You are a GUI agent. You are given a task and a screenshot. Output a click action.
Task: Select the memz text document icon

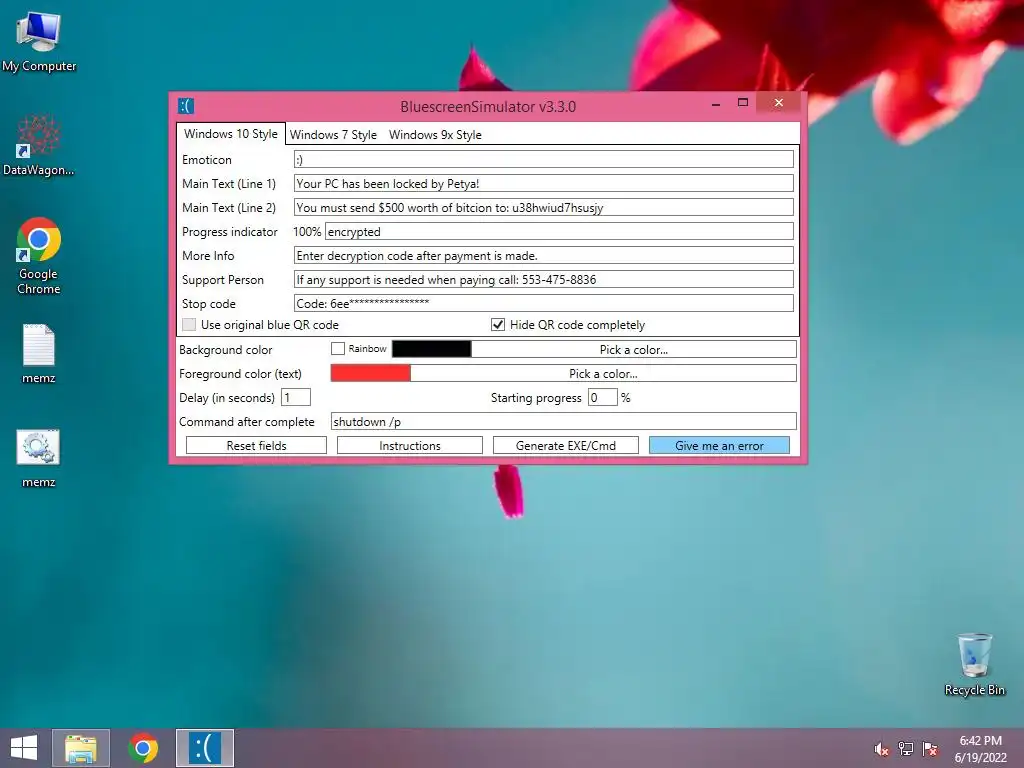tap(39, 353)
